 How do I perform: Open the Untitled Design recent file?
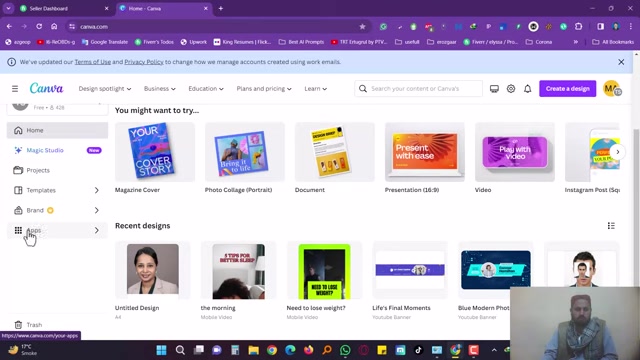coord(153,270)
